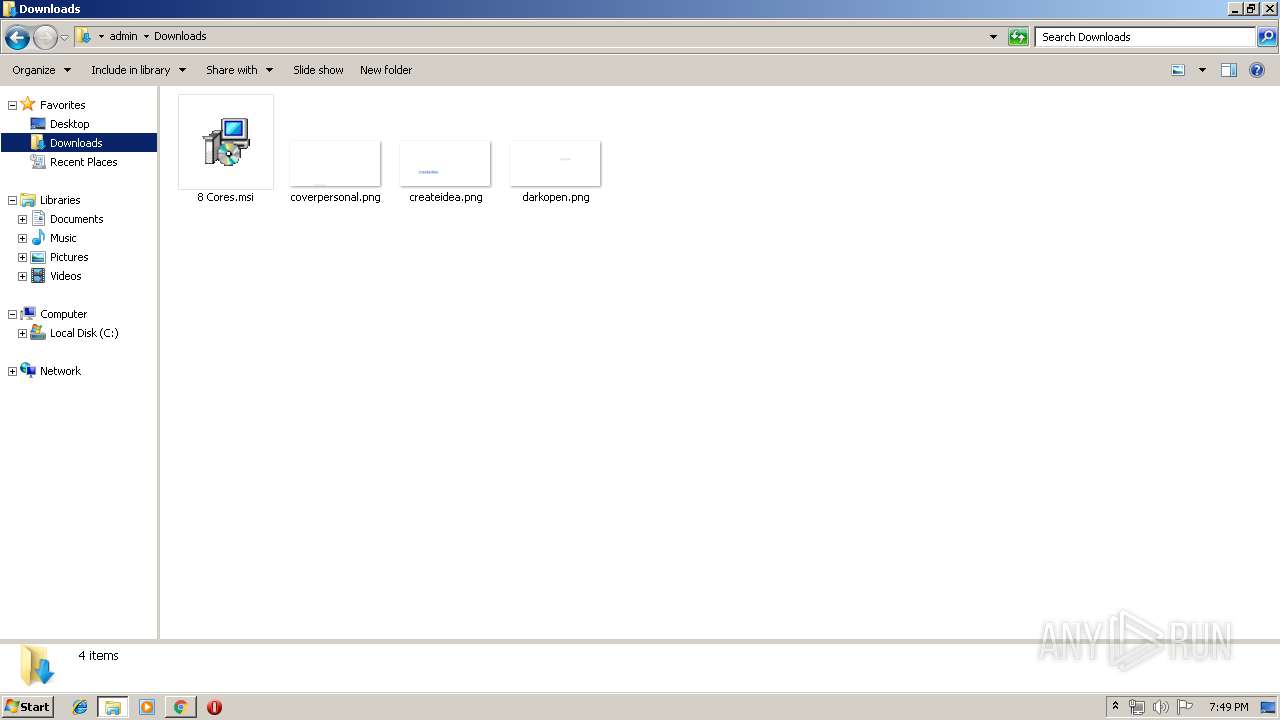Click admin in the address breadcrumb
1280x720 pixels.
tap(123, 36)
